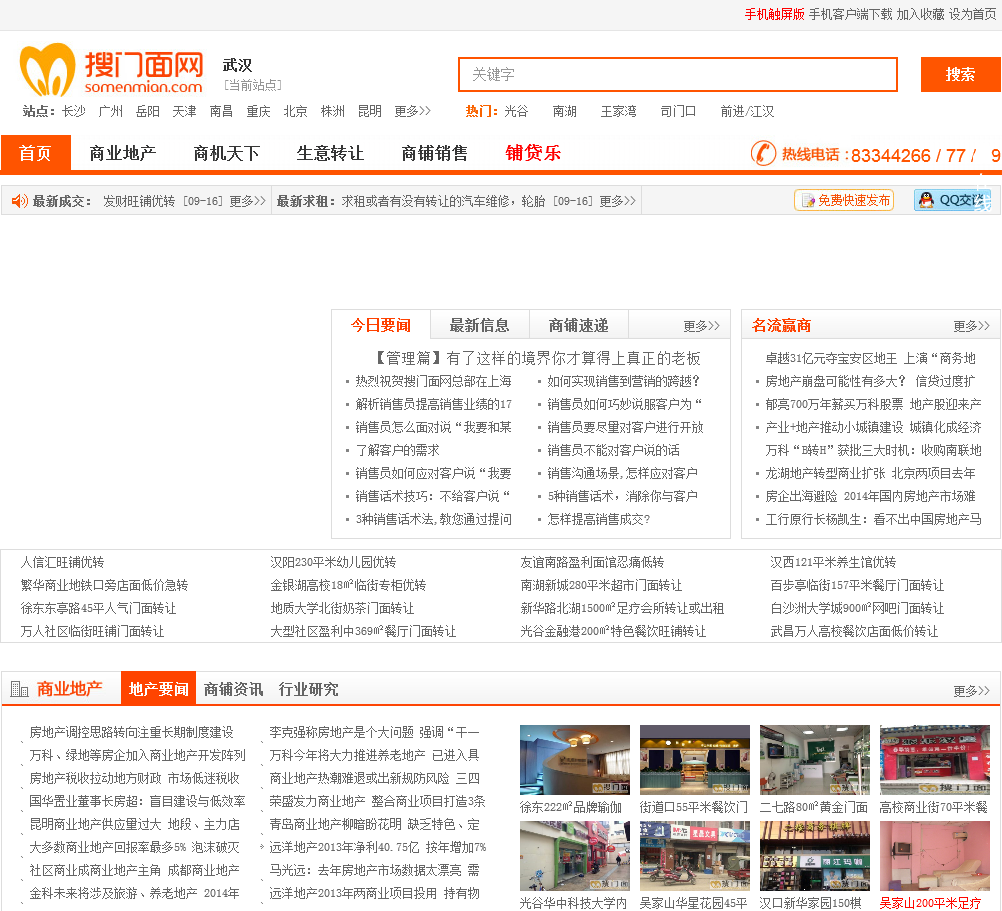The width and height of the screenshot is (1002, 911).
Task: Switch station to 北京
Action: click(295, 111)
